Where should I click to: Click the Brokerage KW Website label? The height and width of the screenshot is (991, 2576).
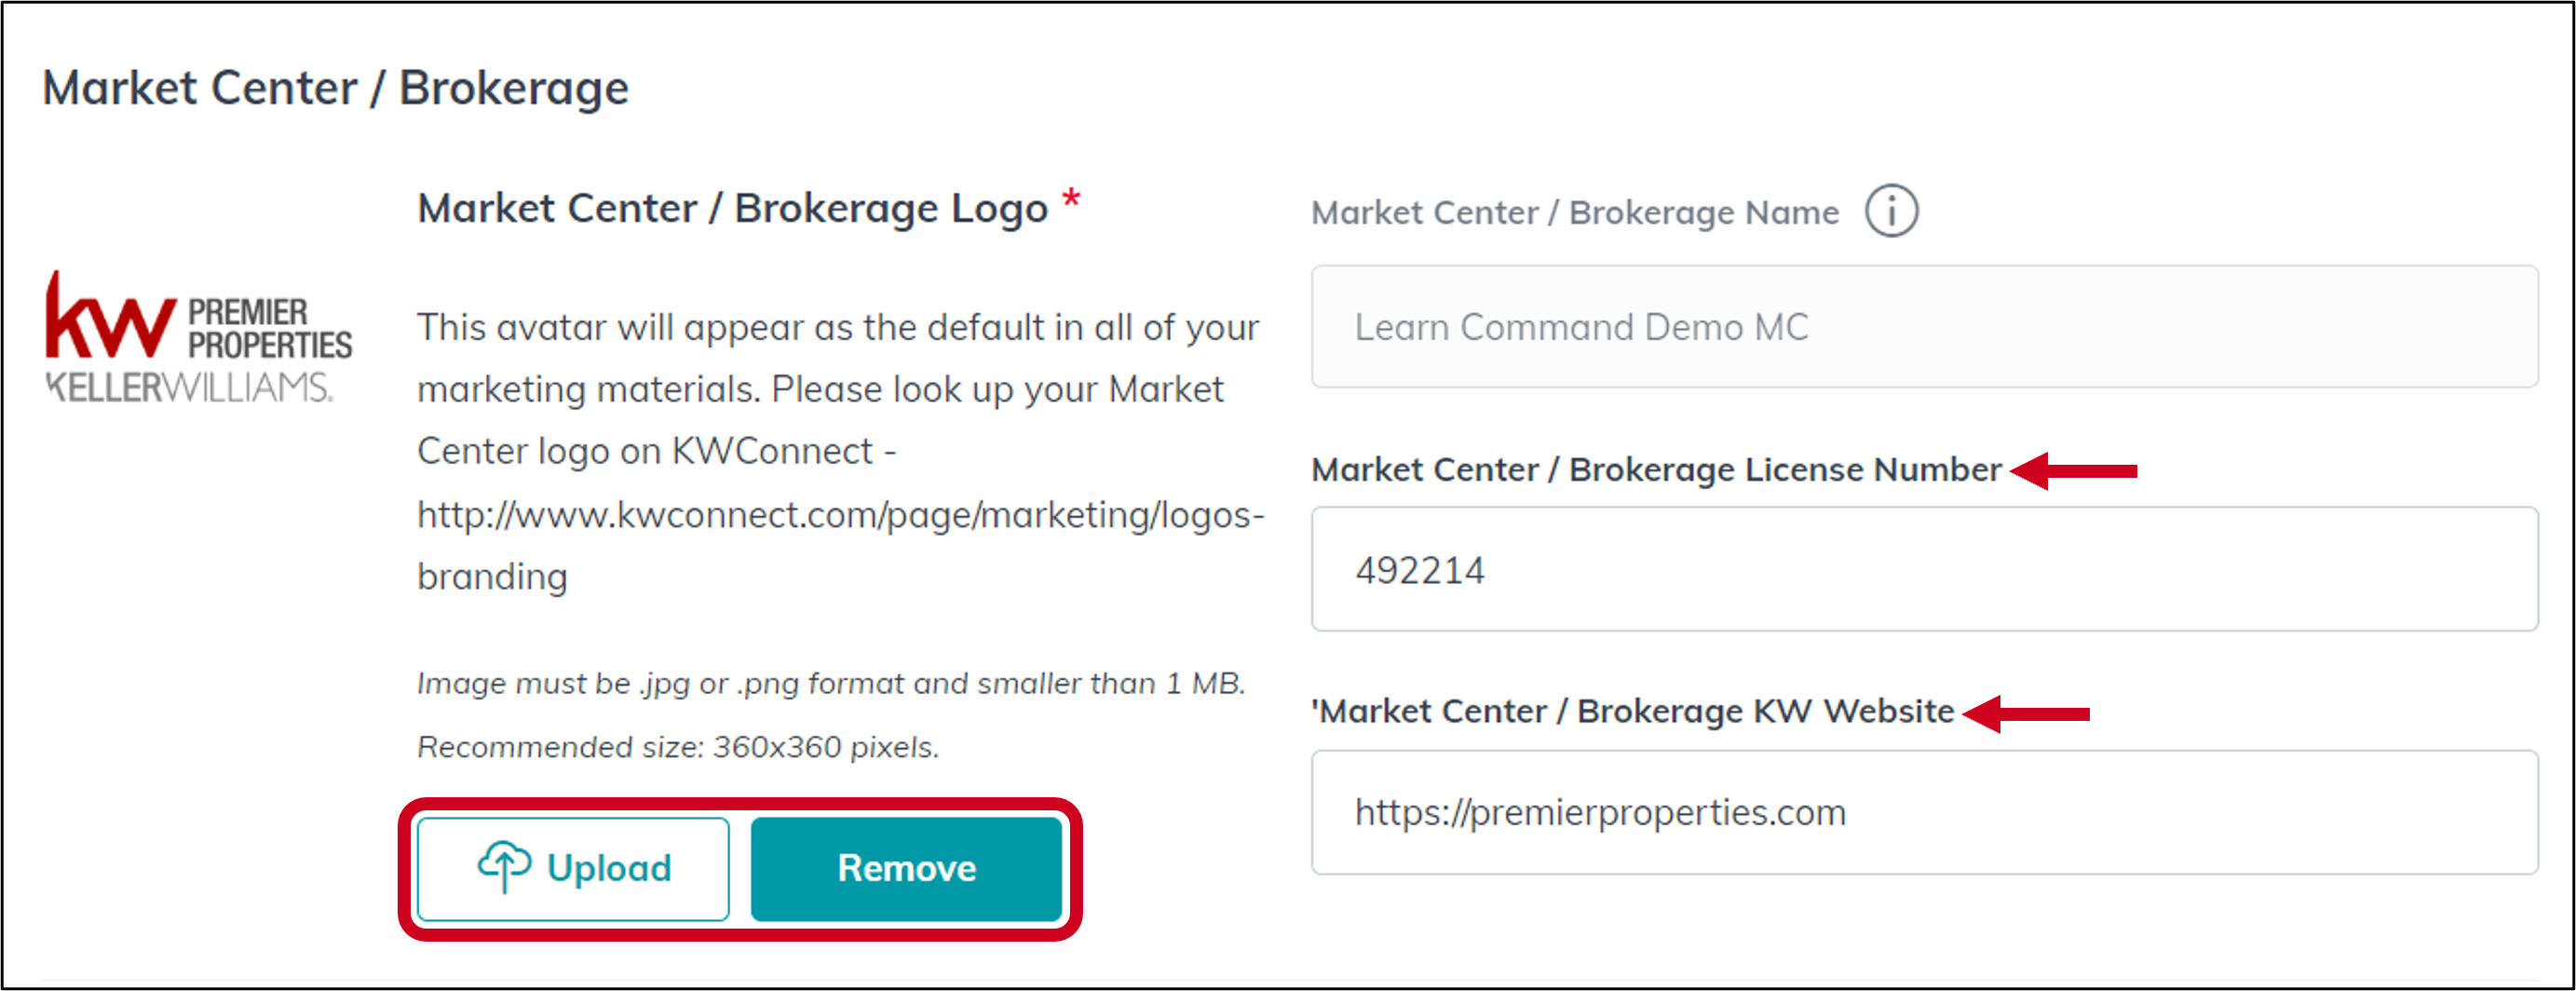pyautogui.click(x=1633, y=711)
